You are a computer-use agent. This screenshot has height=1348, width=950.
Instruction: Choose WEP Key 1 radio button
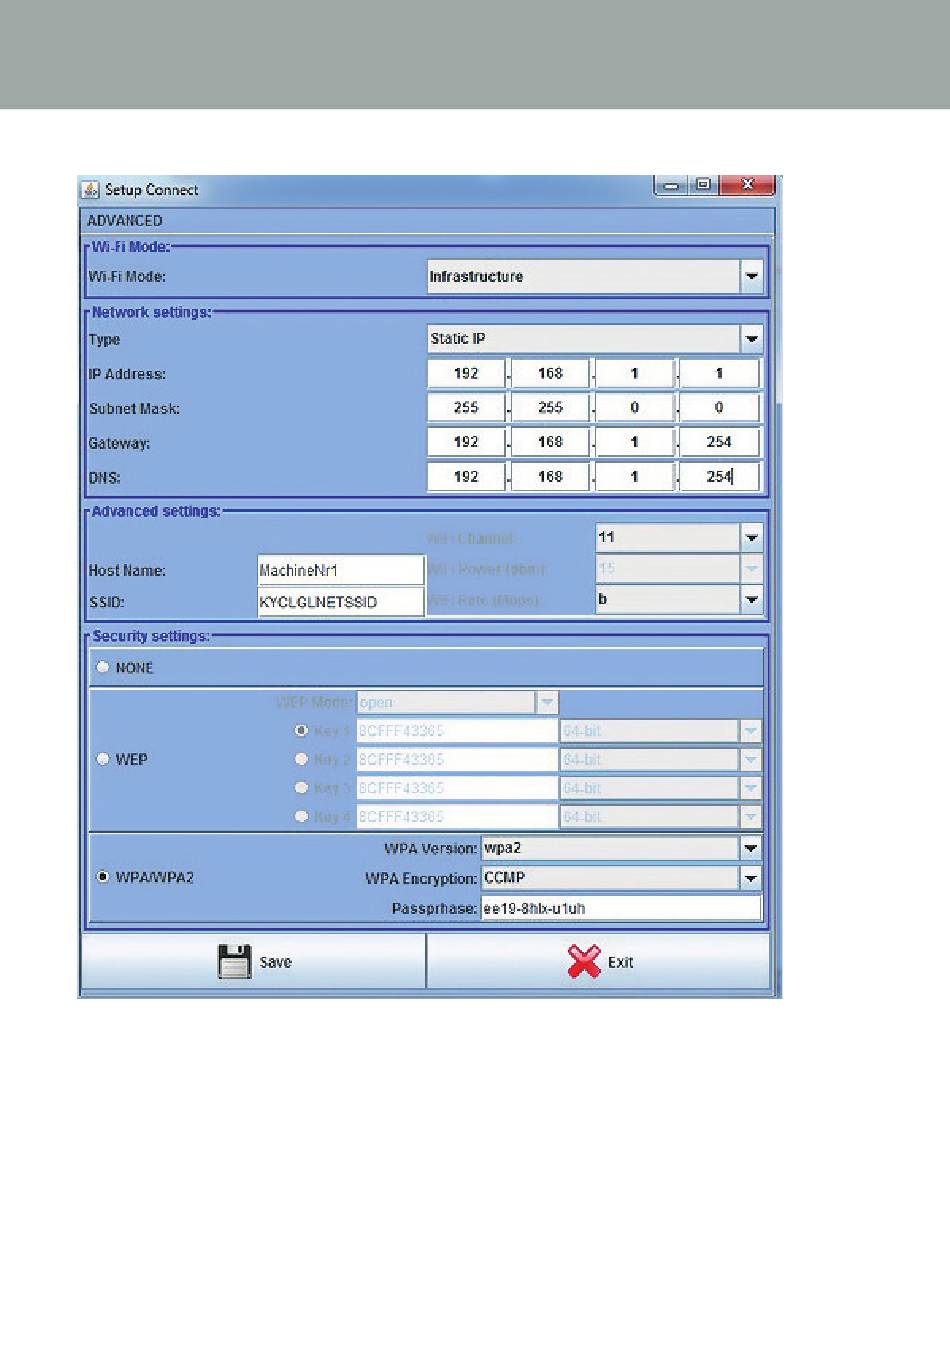(x=301, y=731)
